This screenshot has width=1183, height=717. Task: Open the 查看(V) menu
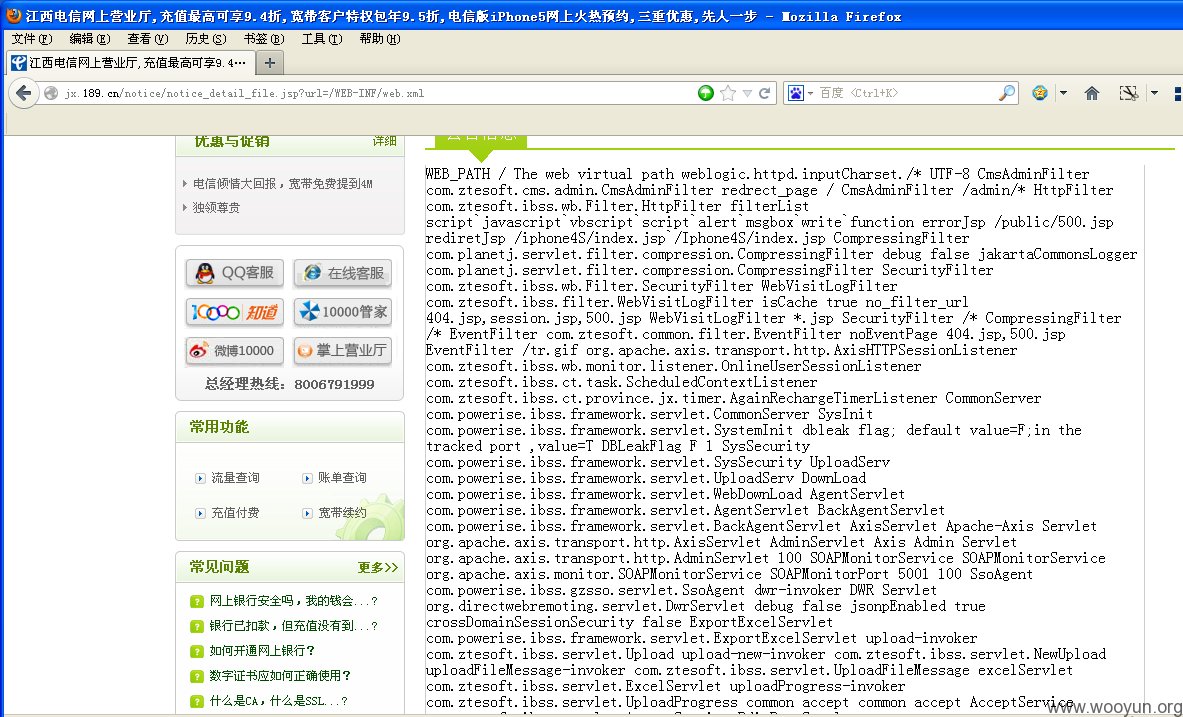[147, 38]
